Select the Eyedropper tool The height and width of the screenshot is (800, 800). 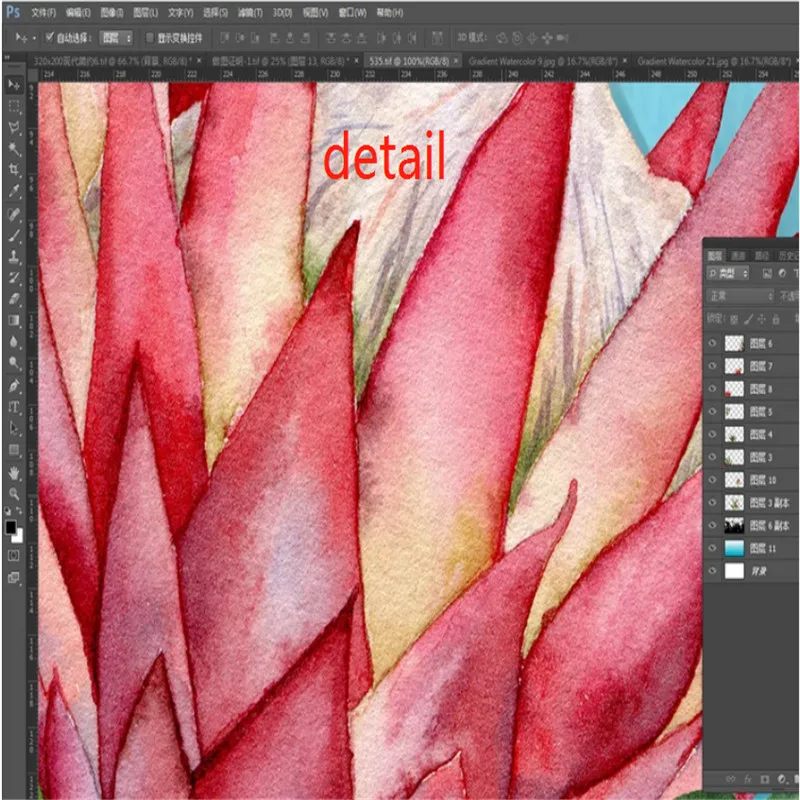[14, 191]
